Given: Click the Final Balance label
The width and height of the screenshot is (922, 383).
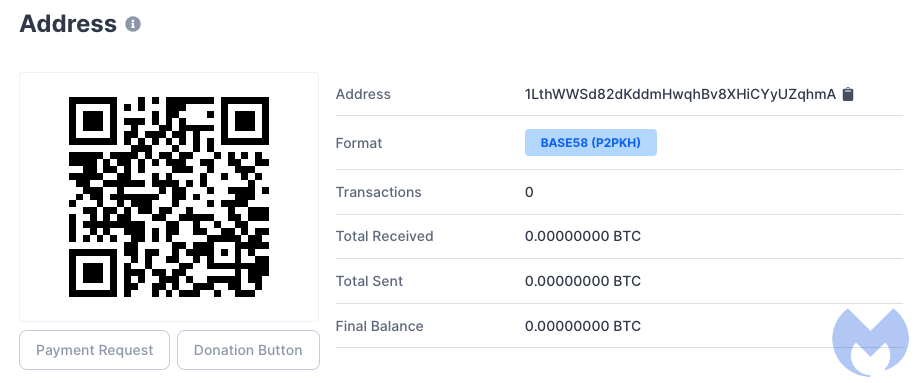Looking at the screenshot, I should click(379, 326).
